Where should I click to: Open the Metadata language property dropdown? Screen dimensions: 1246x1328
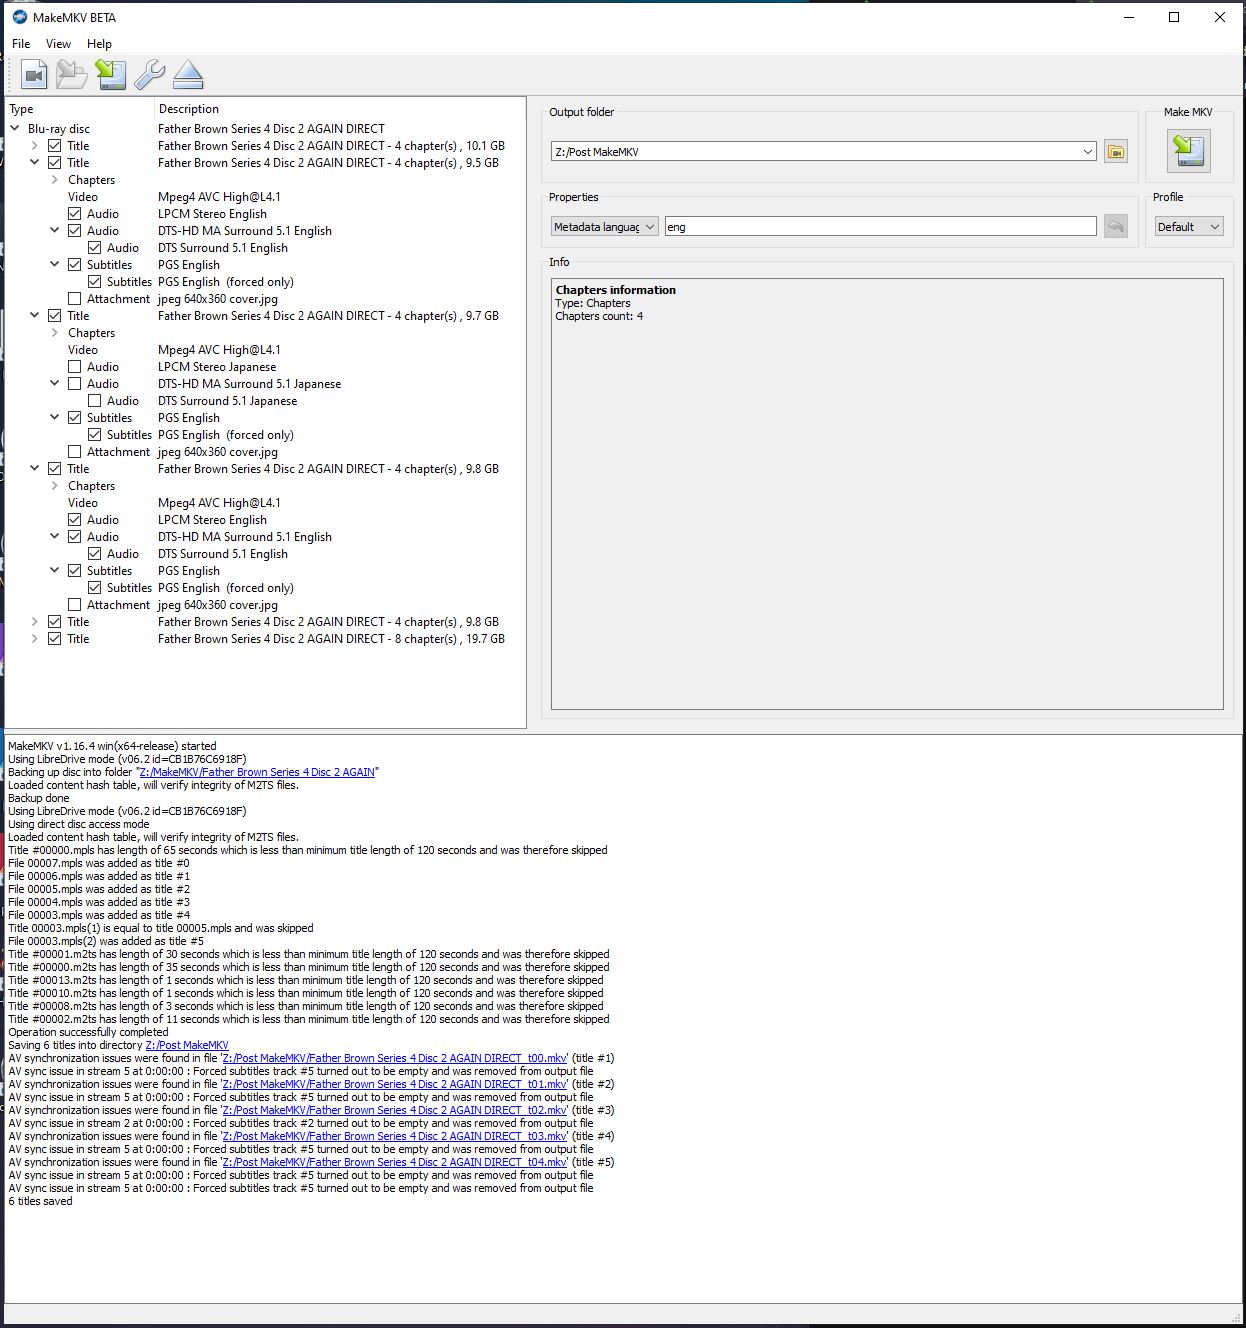pos(604,227)
